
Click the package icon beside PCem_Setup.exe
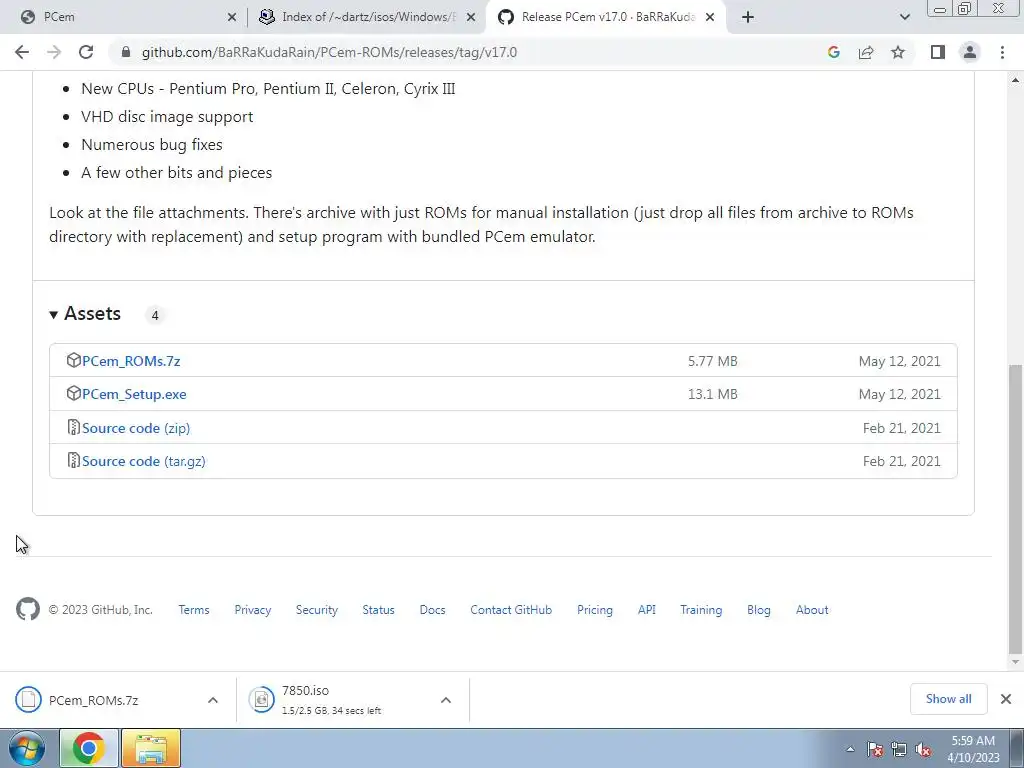73,393
